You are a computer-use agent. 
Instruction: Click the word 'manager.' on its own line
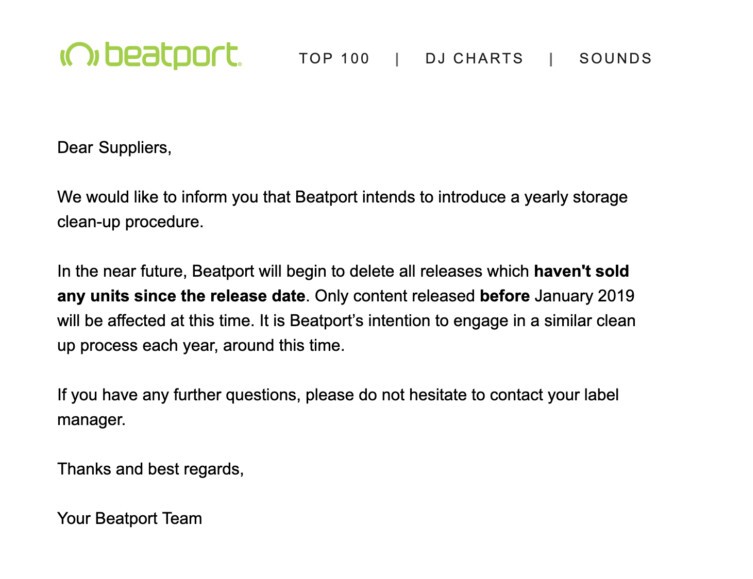[x=91, y=420]
